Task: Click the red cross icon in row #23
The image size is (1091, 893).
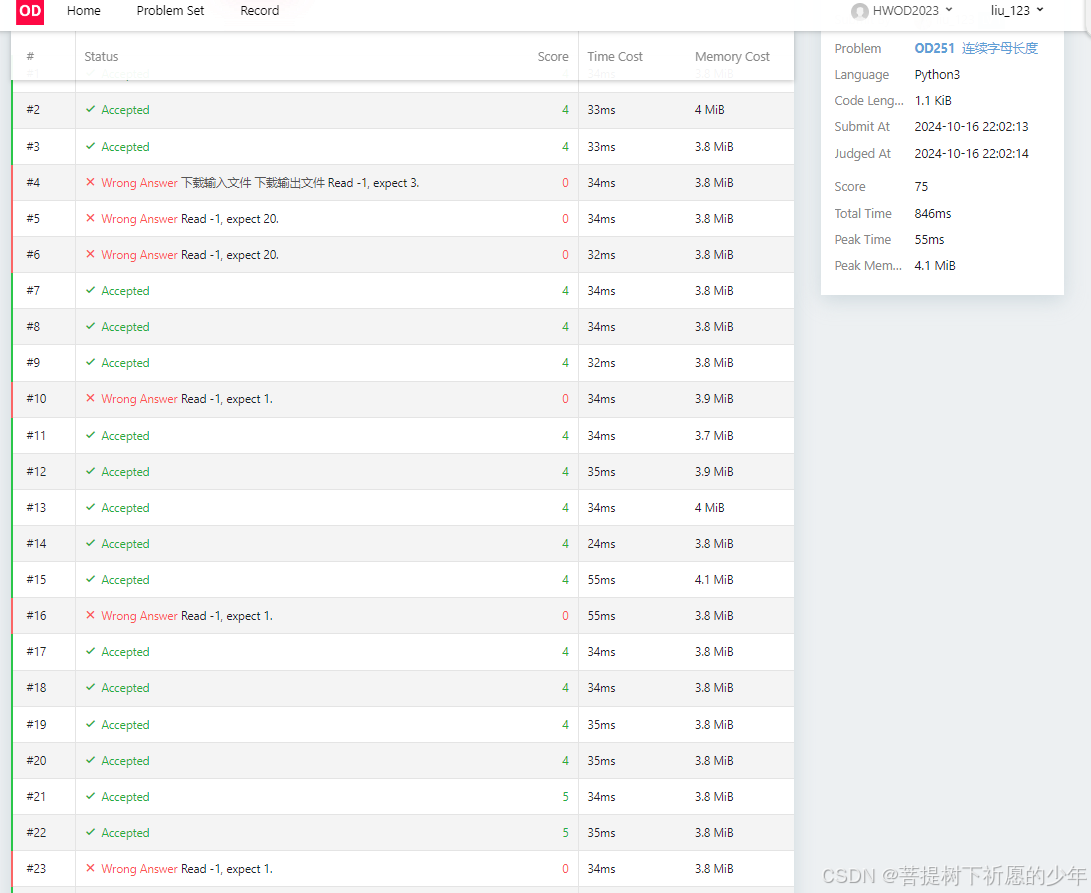Action: point(90,868)
